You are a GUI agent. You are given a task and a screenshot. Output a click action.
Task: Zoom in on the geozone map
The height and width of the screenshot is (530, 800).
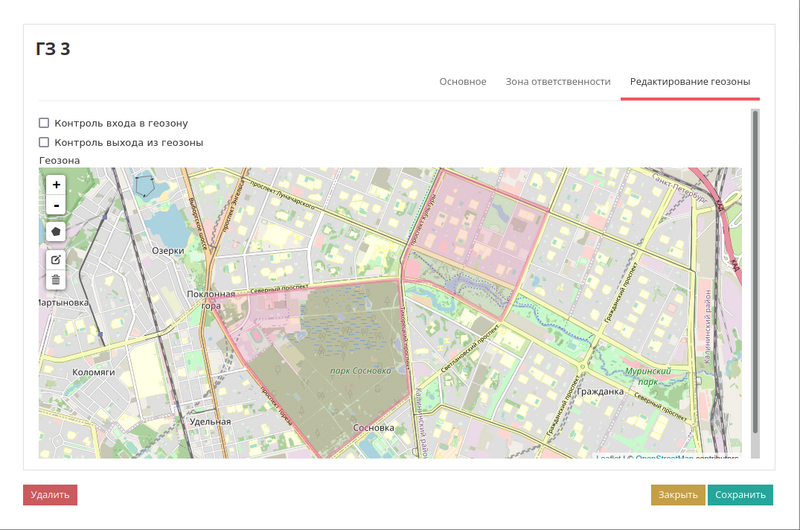pos(56,185)
